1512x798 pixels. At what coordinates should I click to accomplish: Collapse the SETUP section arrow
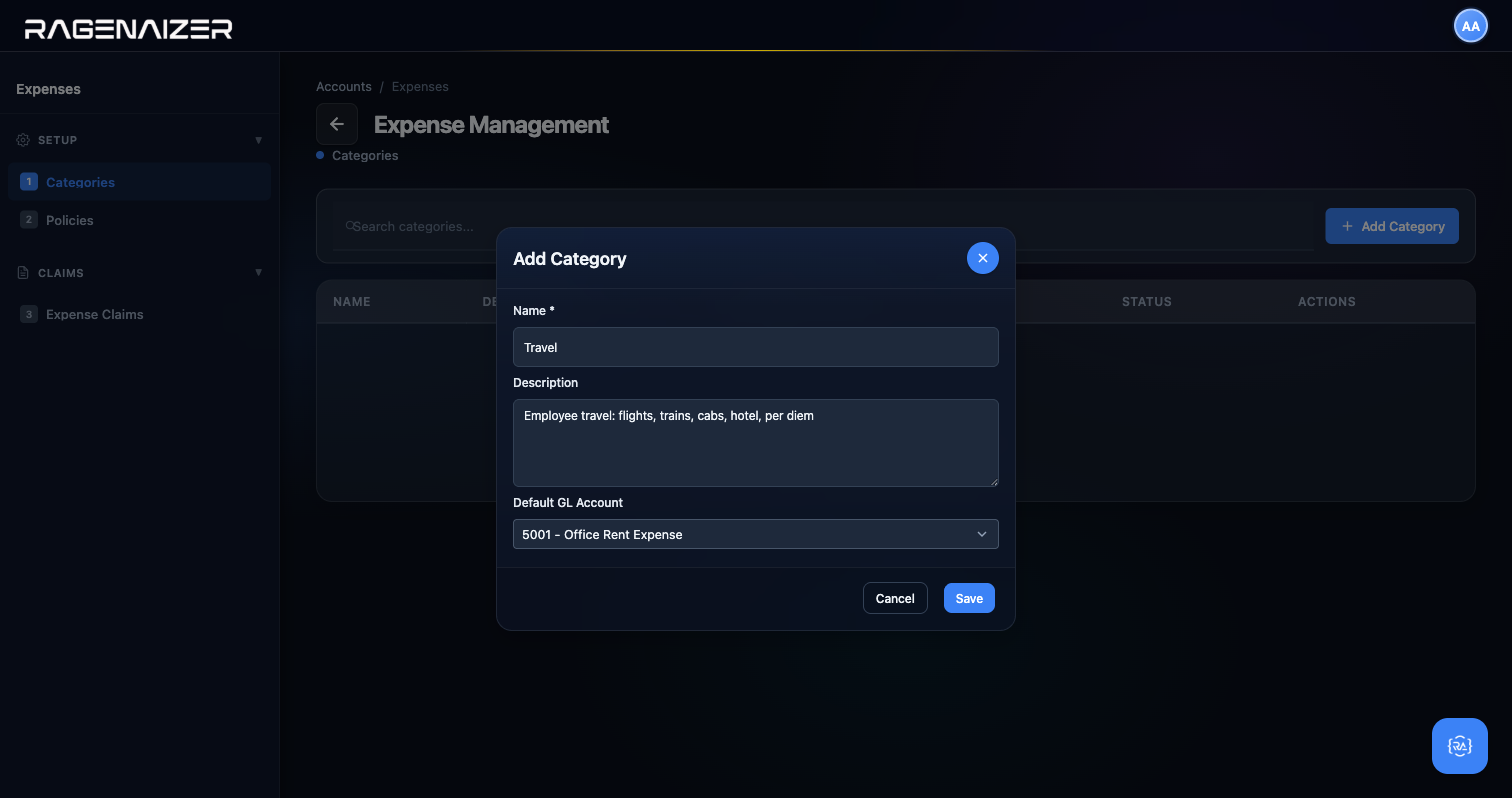point(259,140)
